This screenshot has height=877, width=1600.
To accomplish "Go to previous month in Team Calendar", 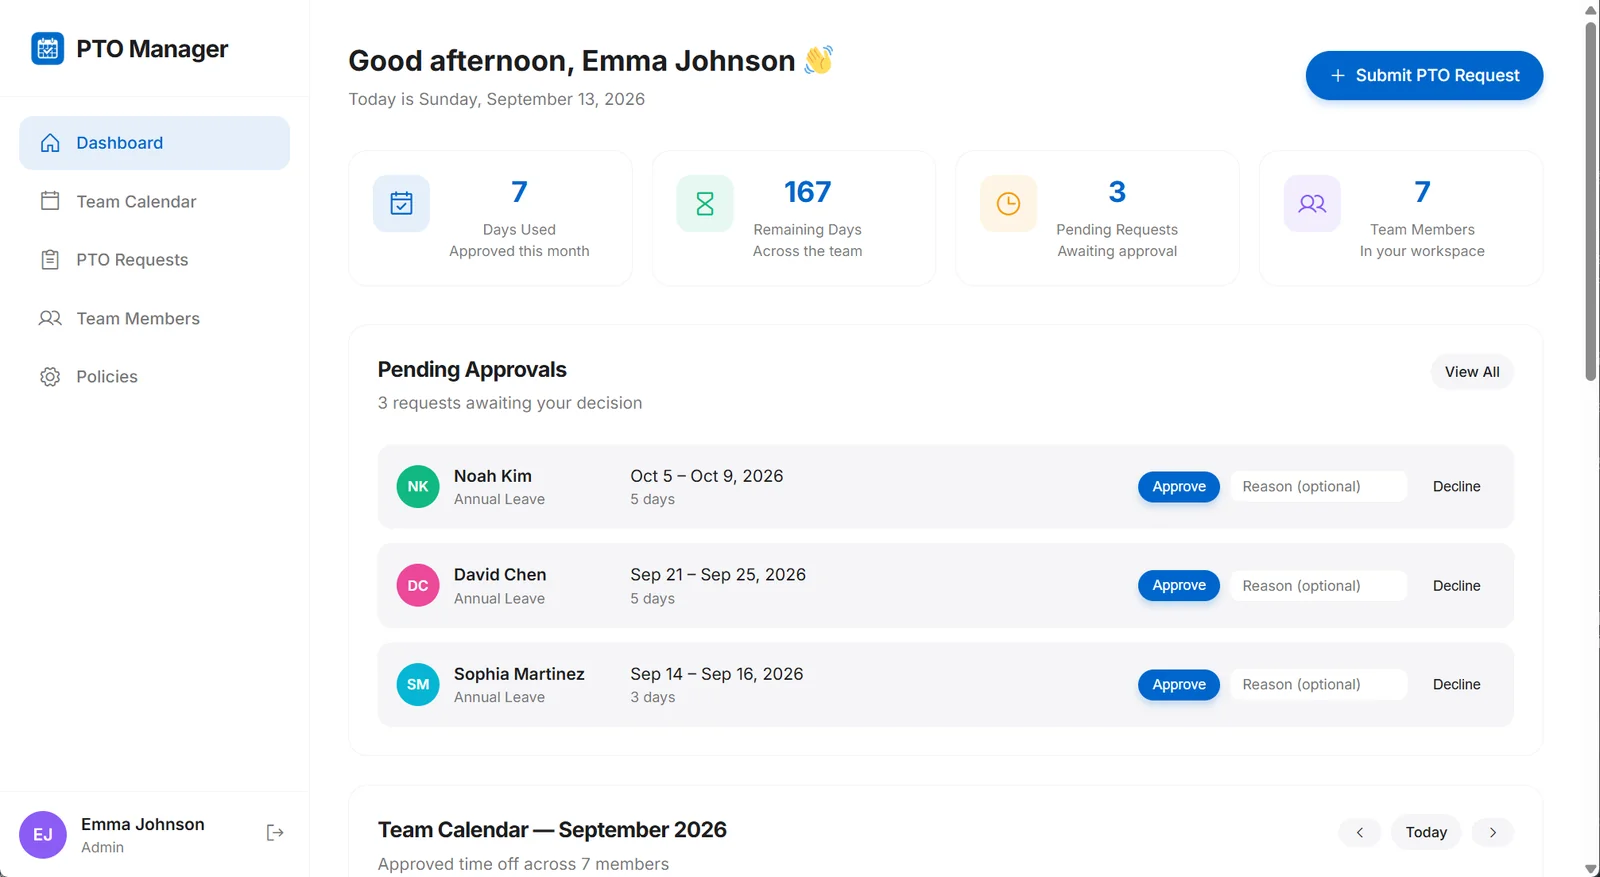I will point(1360,832).
